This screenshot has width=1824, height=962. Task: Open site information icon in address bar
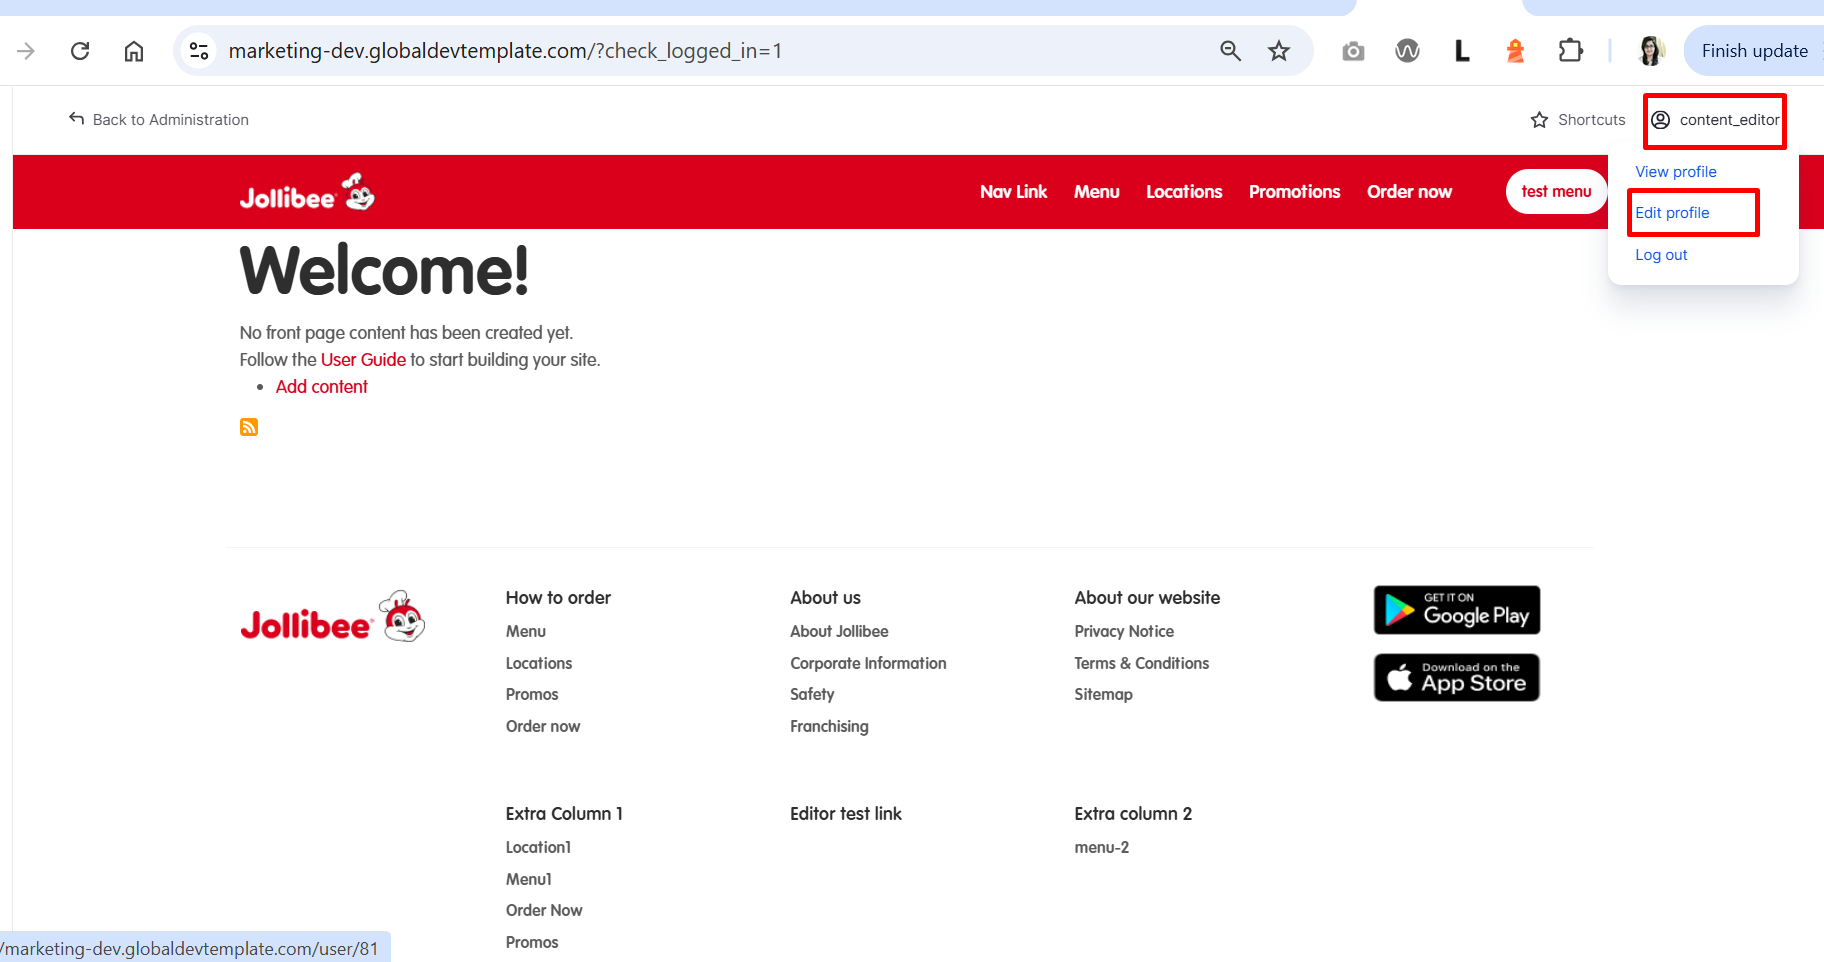(x=200, y=51)
